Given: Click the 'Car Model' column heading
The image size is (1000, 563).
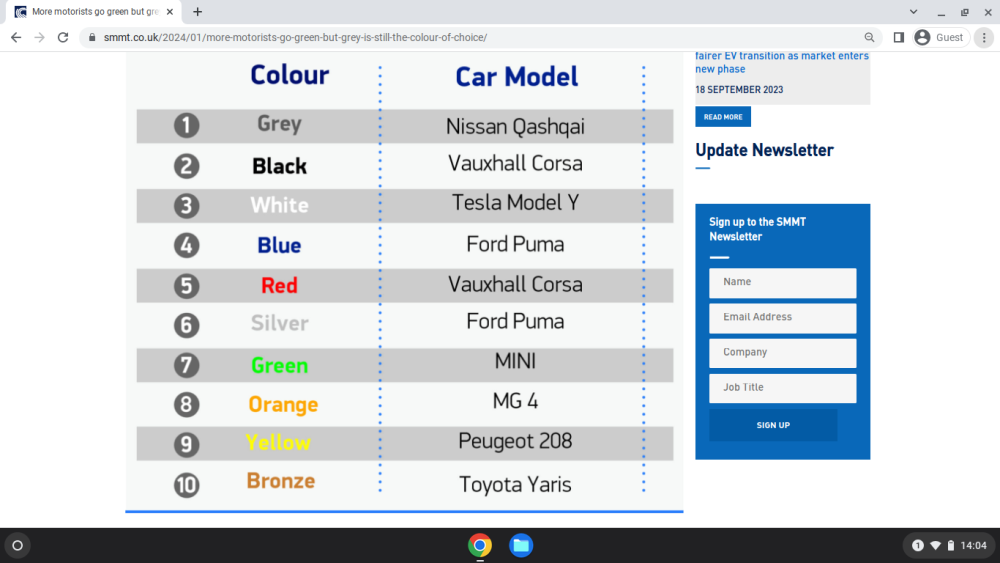Looking at the screenshot, I should click(517, 77).
